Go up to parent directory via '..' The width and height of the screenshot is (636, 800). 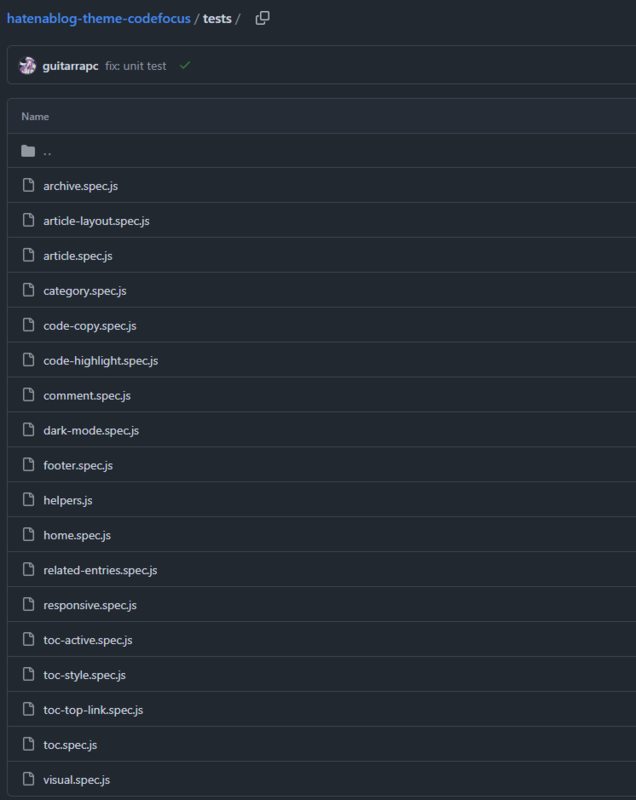point(47,152)
